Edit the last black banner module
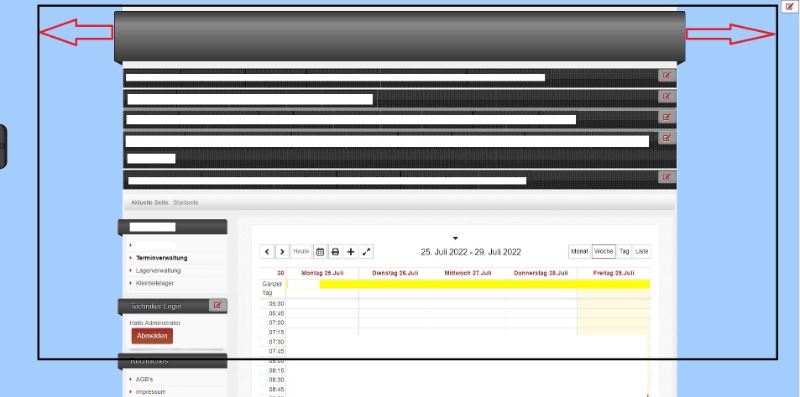 tap(666, 177)
